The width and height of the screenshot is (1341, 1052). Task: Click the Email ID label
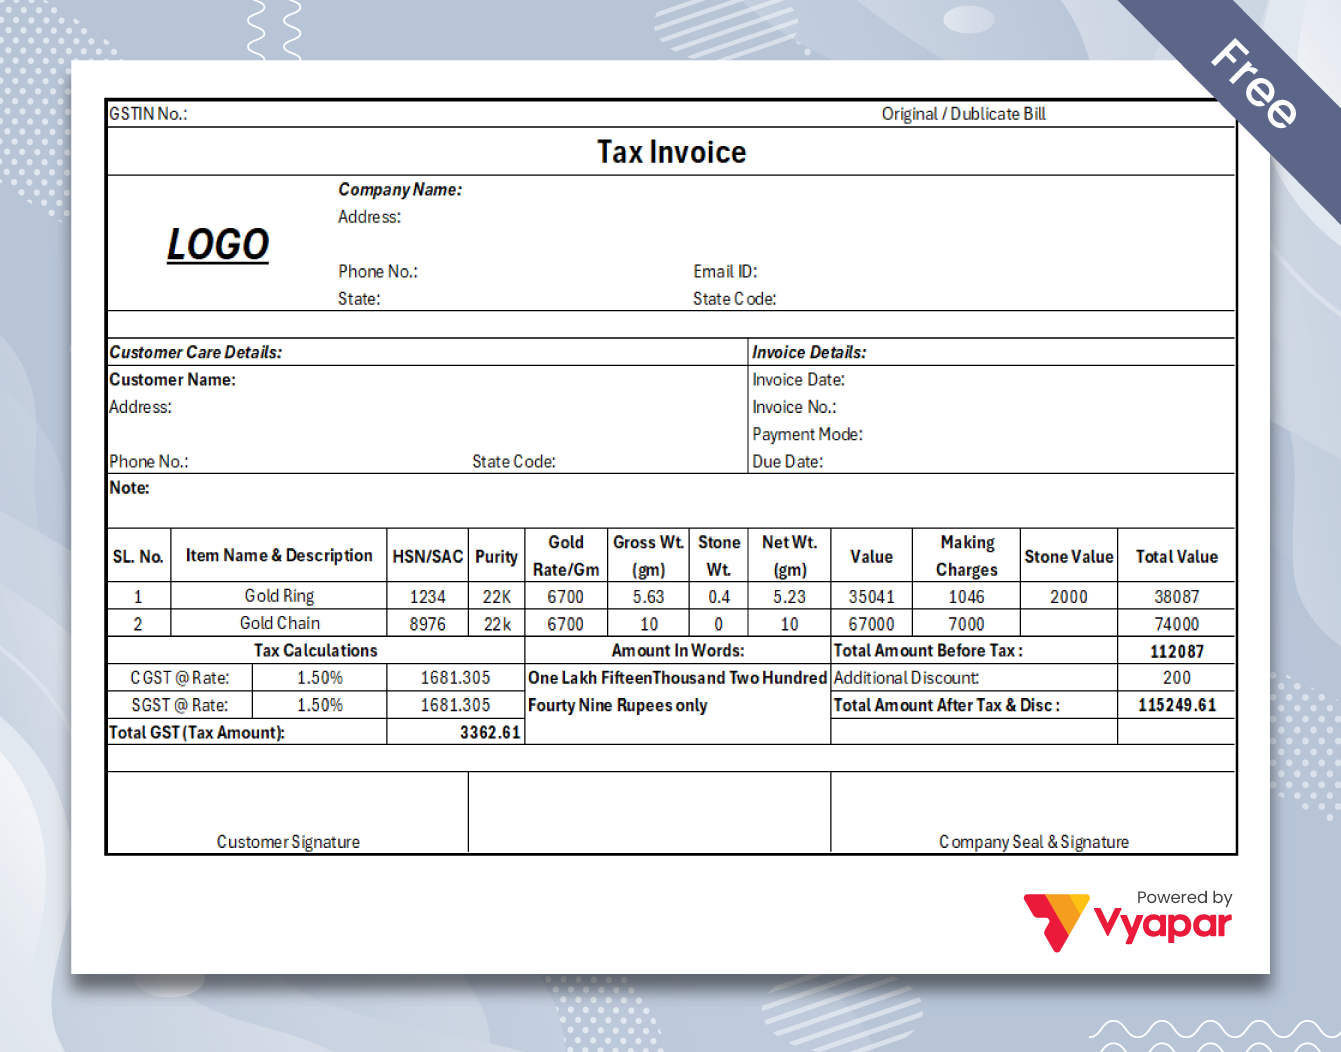[725, 272]
